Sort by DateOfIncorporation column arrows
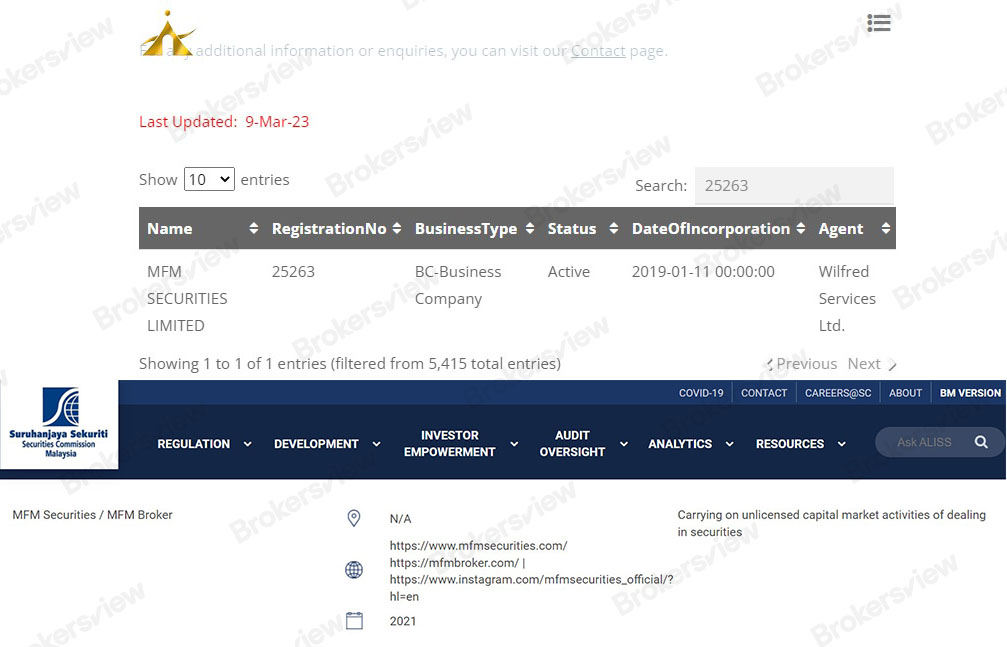The height and width of the screenshot is (647, 1007). click(x=801, y=228)
